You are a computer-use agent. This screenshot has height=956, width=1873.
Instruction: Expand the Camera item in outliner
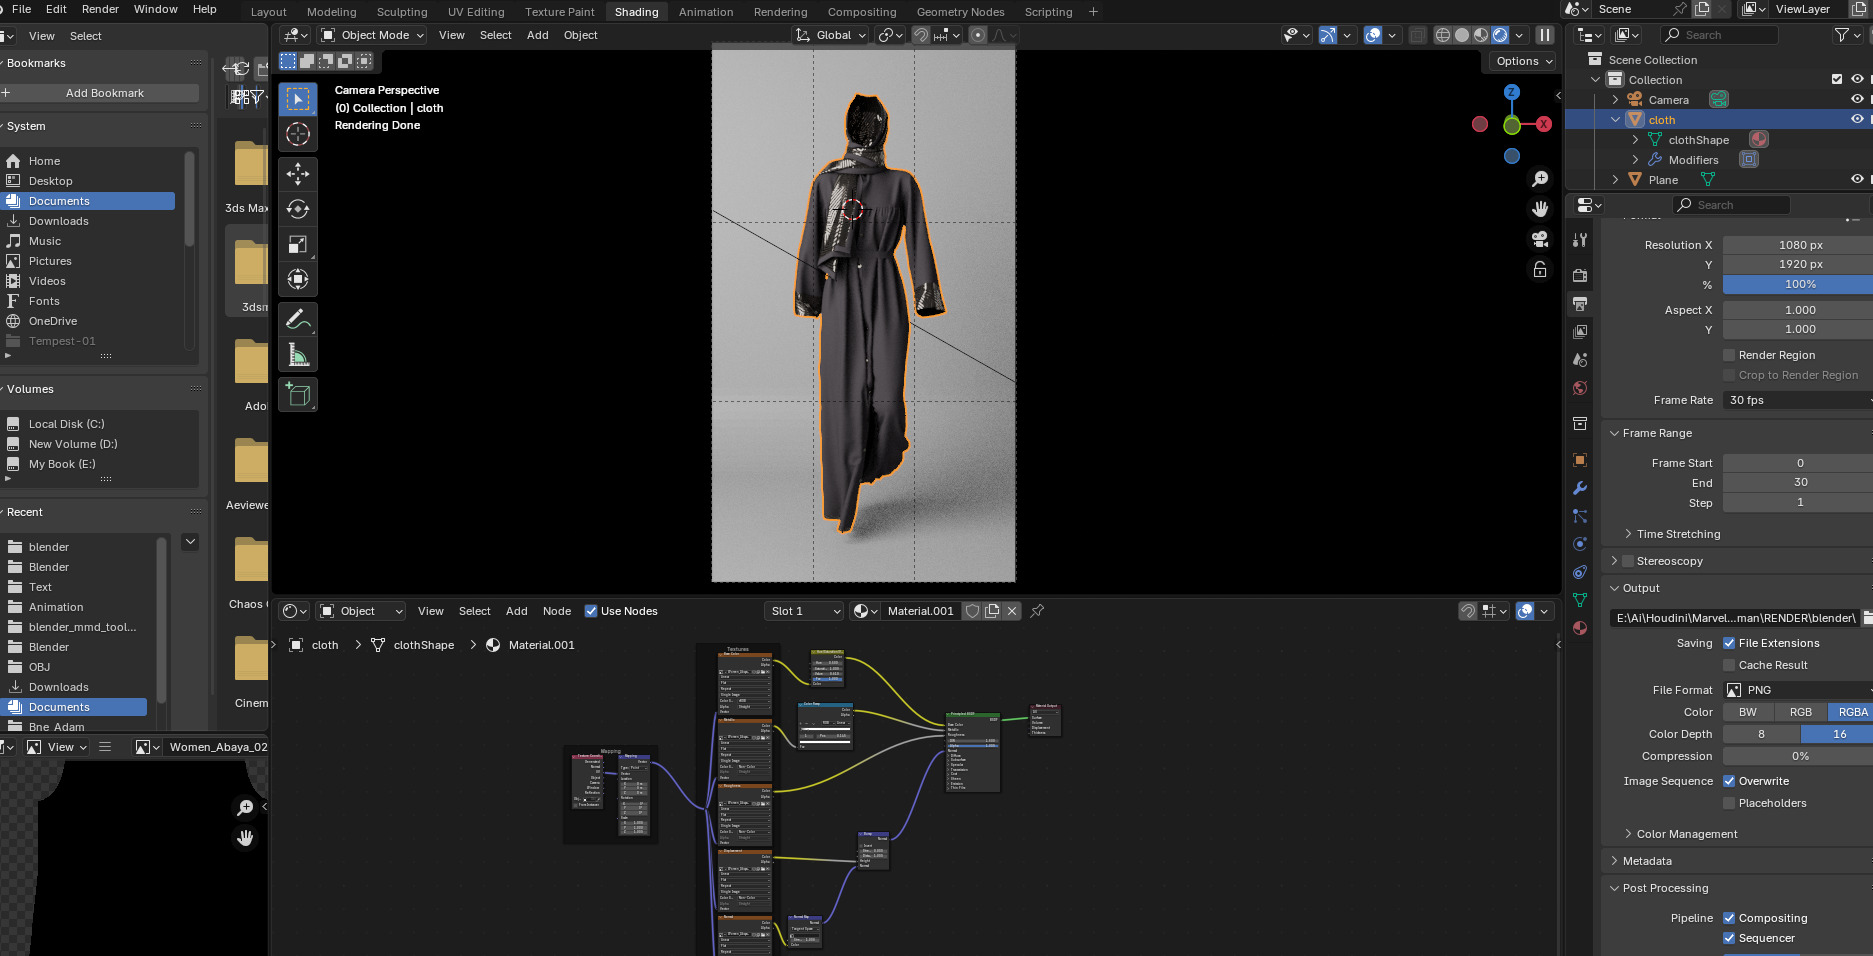pyautogui.click(x=1615, y=99)
